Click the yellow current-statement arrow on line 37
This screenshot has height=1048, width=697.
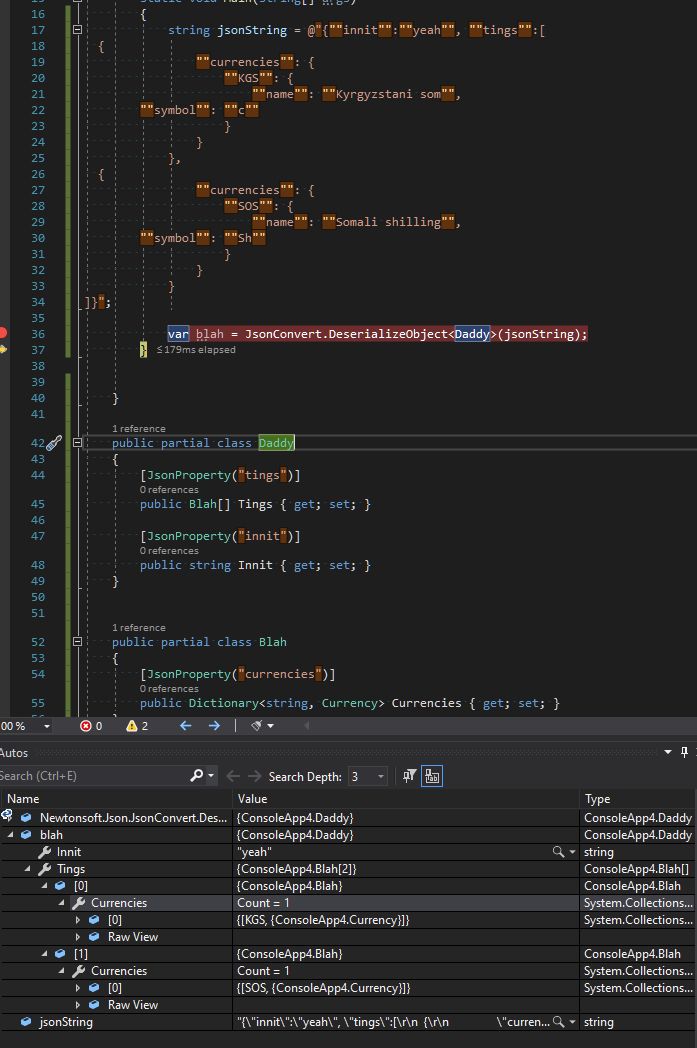[x=3, y=349]
